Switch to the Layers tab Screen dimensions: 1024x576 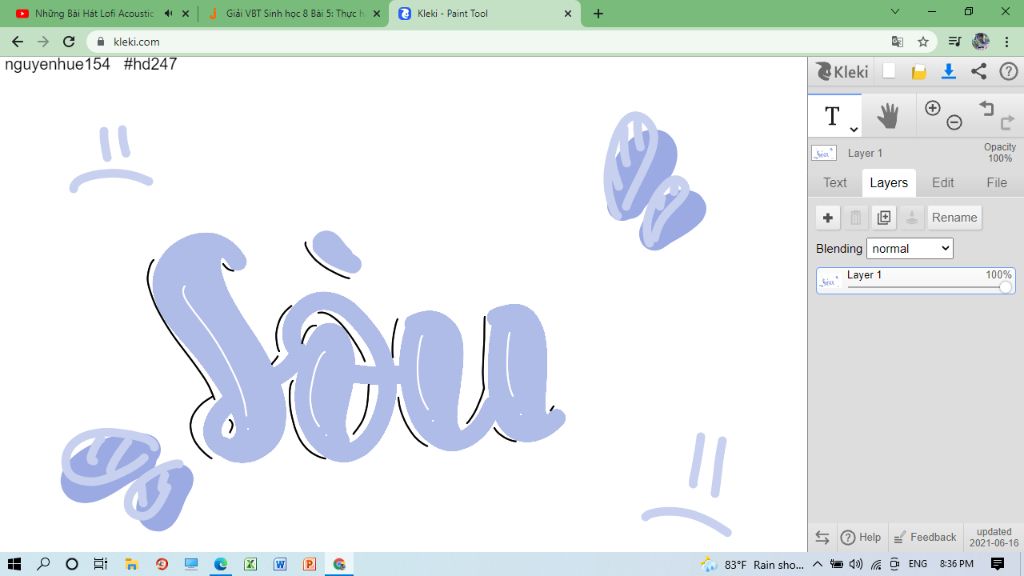(888, 183)
